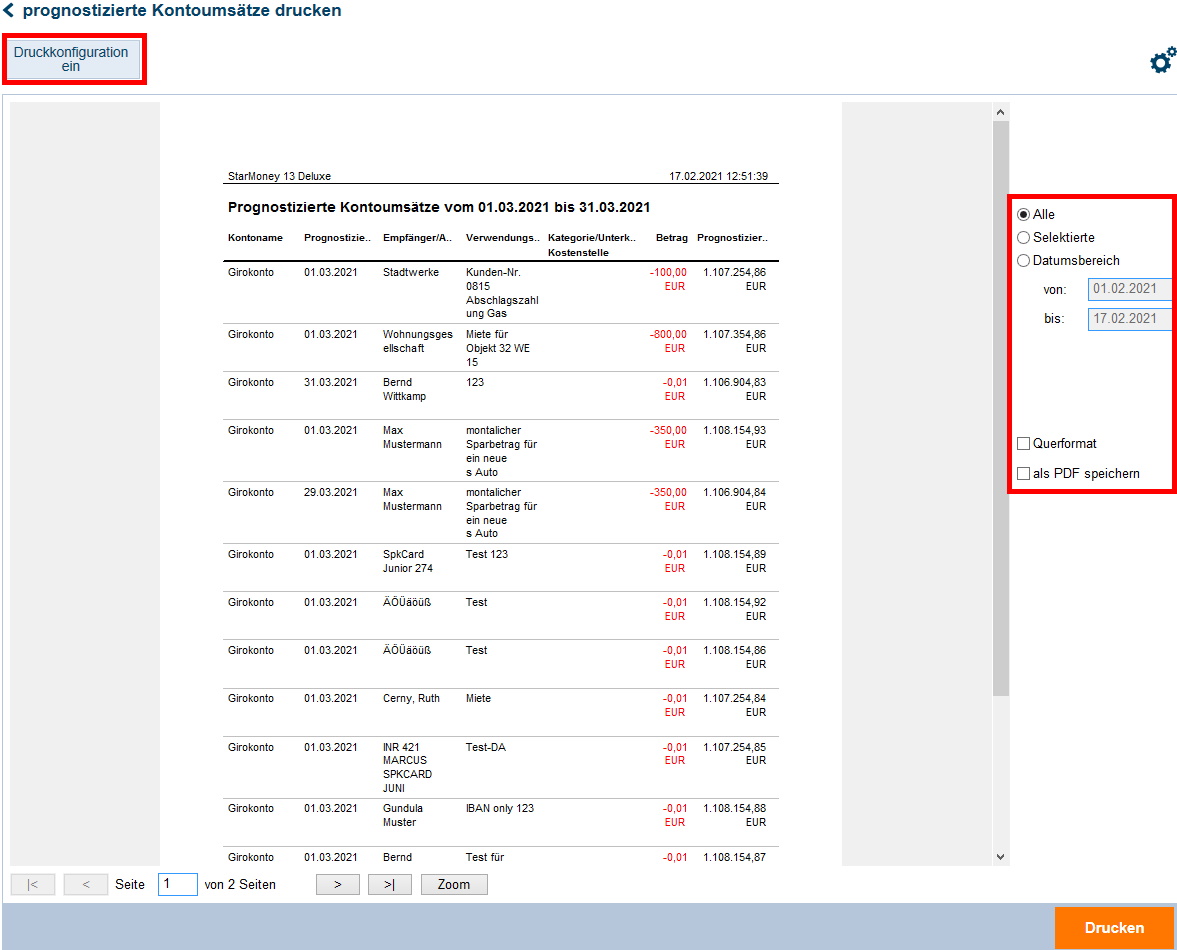Screen dimensions: 1177x950
Task: Click the Seite page number field
Action: pos(177,884)
